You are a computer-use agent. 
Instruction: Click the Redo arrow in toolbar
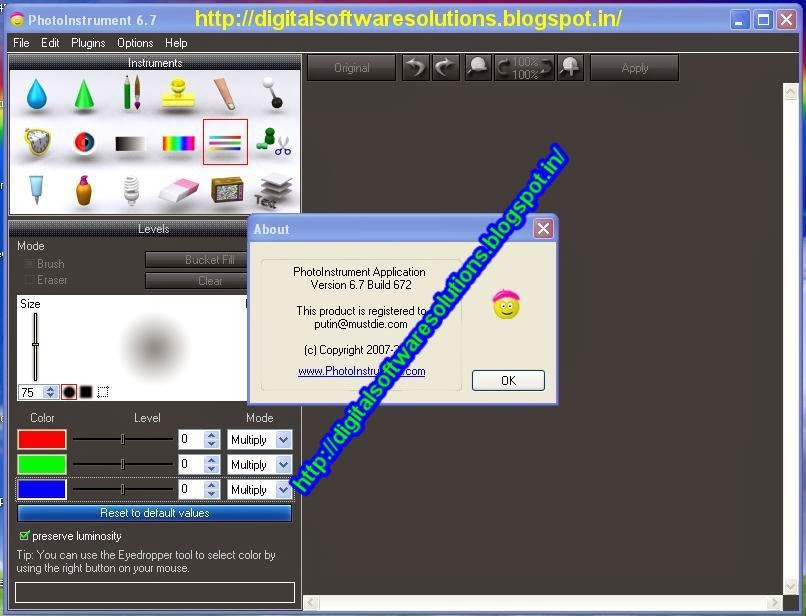click(446, 68)
